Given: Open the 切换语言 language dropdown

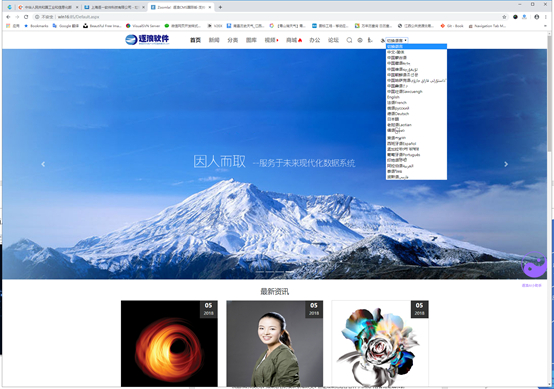Looking at the screenshot, I should coord(397,40).
